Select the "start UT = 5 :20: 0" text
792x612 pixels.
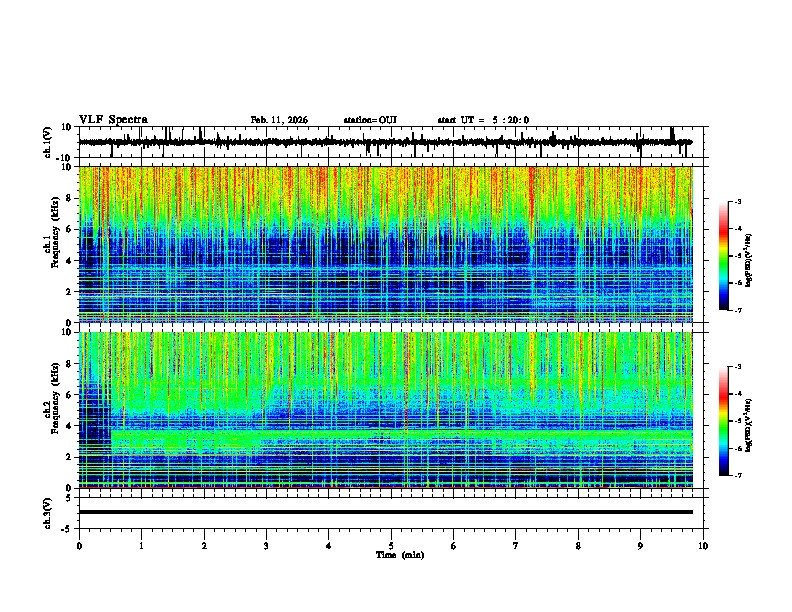[x=483, y=120]
